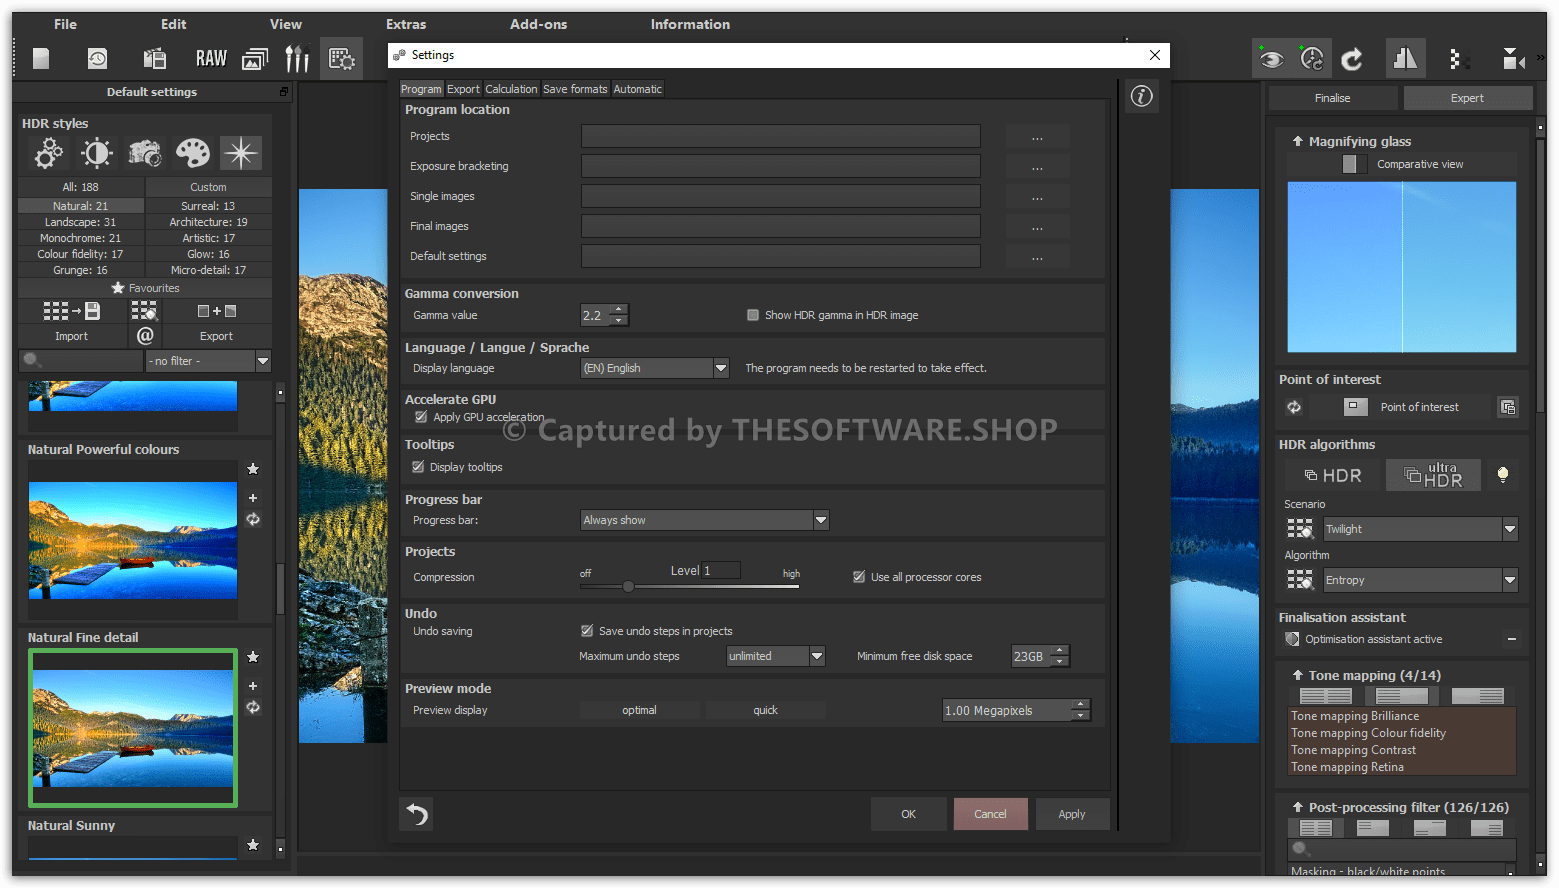
Task: Disable the Apply GPU acceleration checkbox
Action: 421,417
